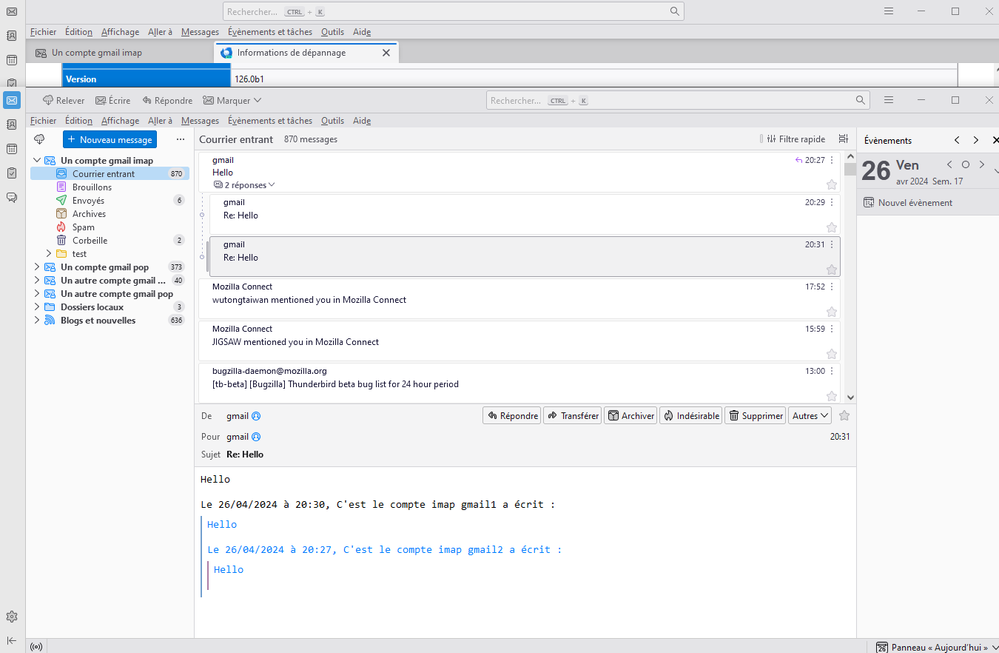Viewport: 999px width, 653px height.
Task: Click contact icon next to Pour gmail
Action: [256, 437]
